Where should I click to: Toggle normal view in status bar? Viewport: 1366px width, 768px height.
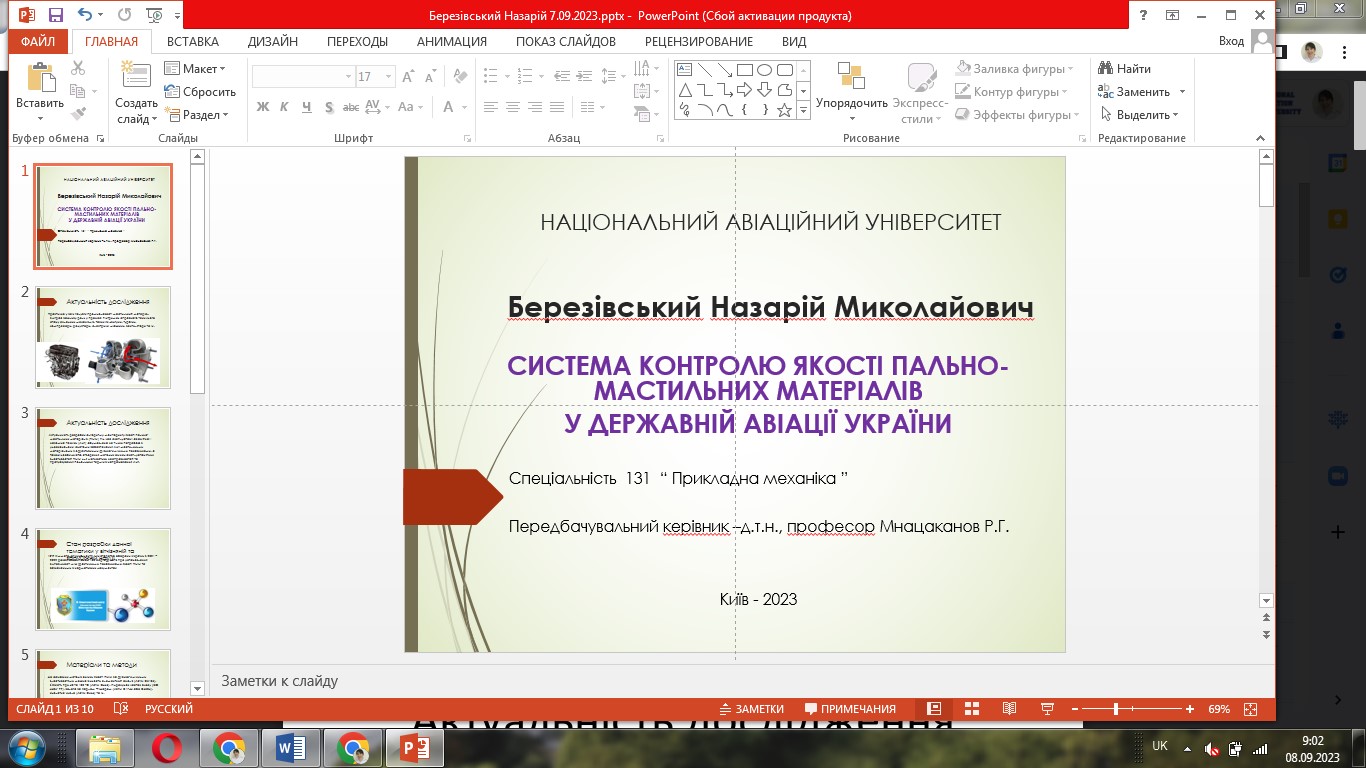pos(934,709)
